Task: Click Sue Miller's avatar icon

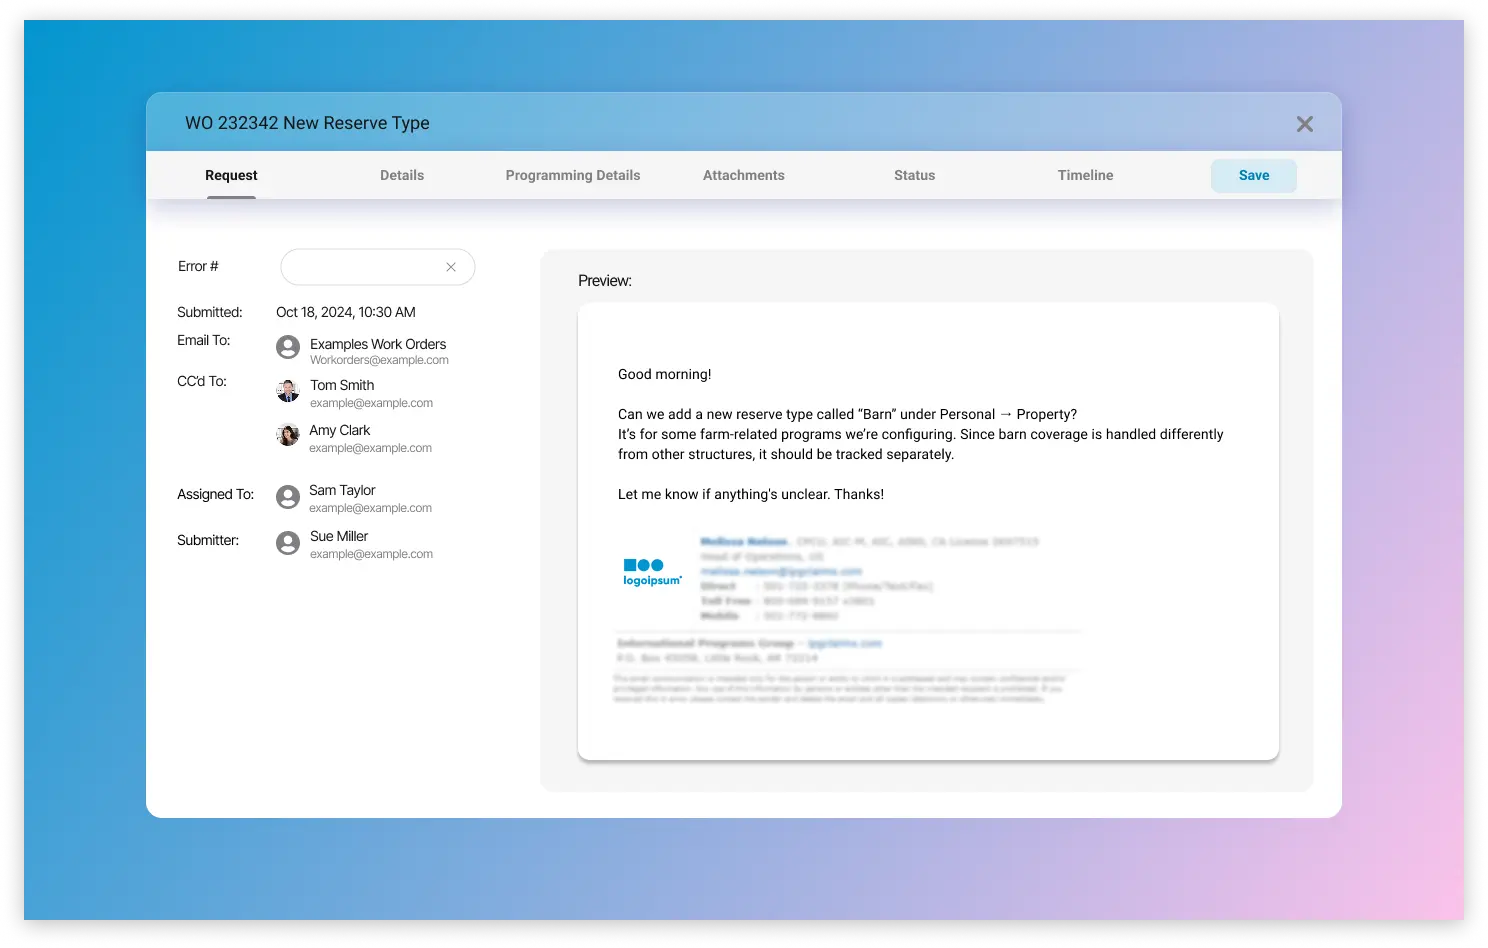Action: (288, 543)
